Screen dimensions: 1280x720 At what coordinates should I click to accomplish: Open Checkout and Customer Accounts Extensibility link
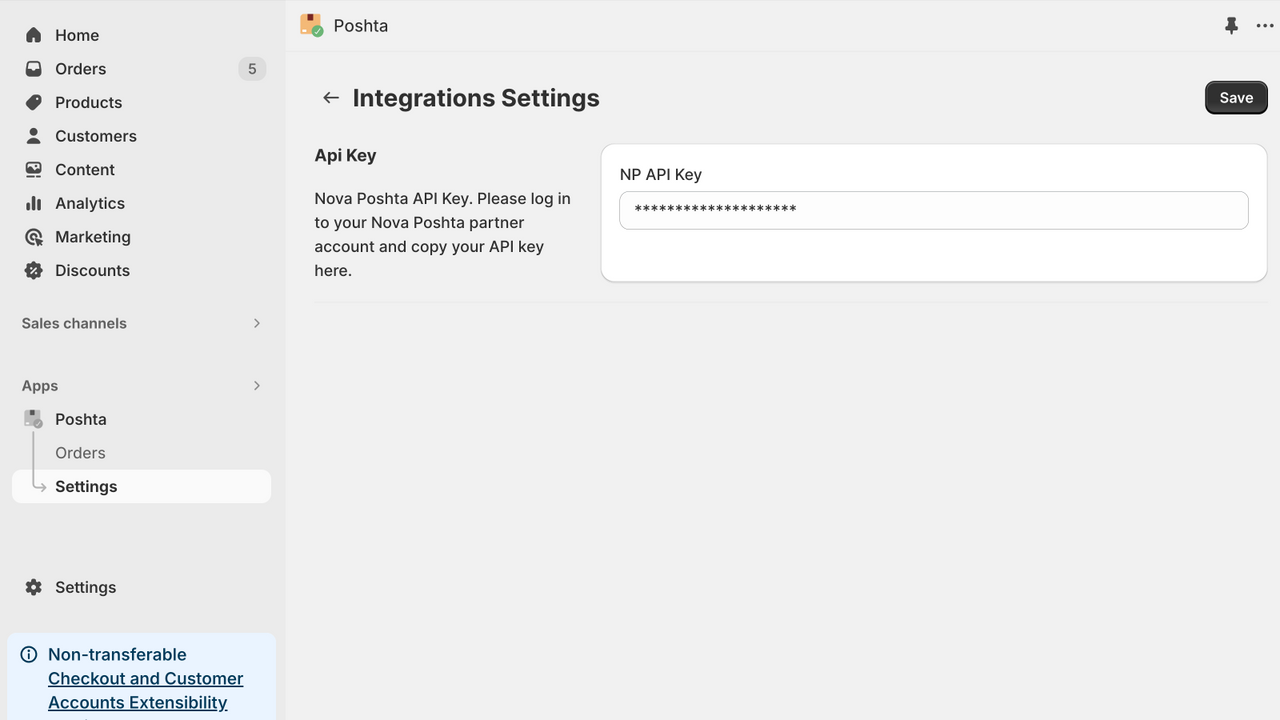(x=145, y=691)
